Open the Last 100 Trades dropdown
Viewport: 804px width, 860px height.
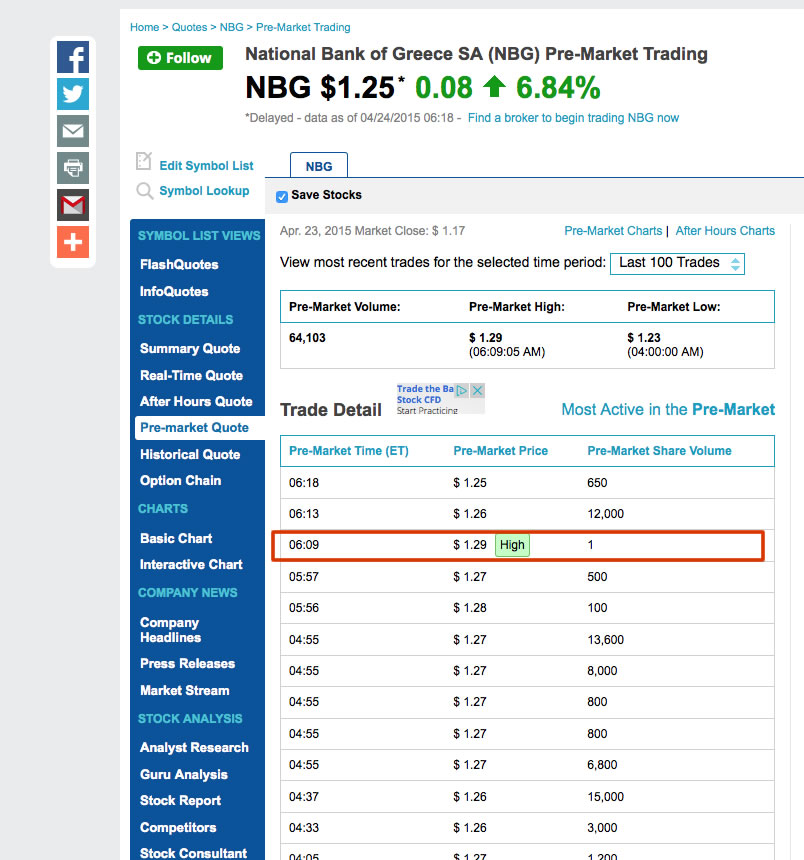tap(677, 262)
